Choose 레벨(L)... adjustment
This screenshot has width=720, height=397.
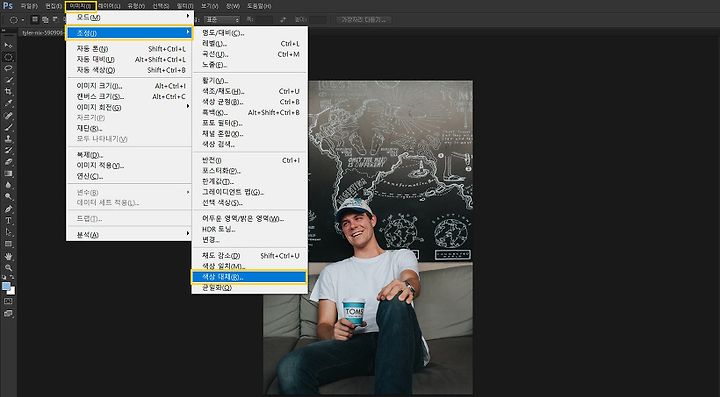[249, 44]
